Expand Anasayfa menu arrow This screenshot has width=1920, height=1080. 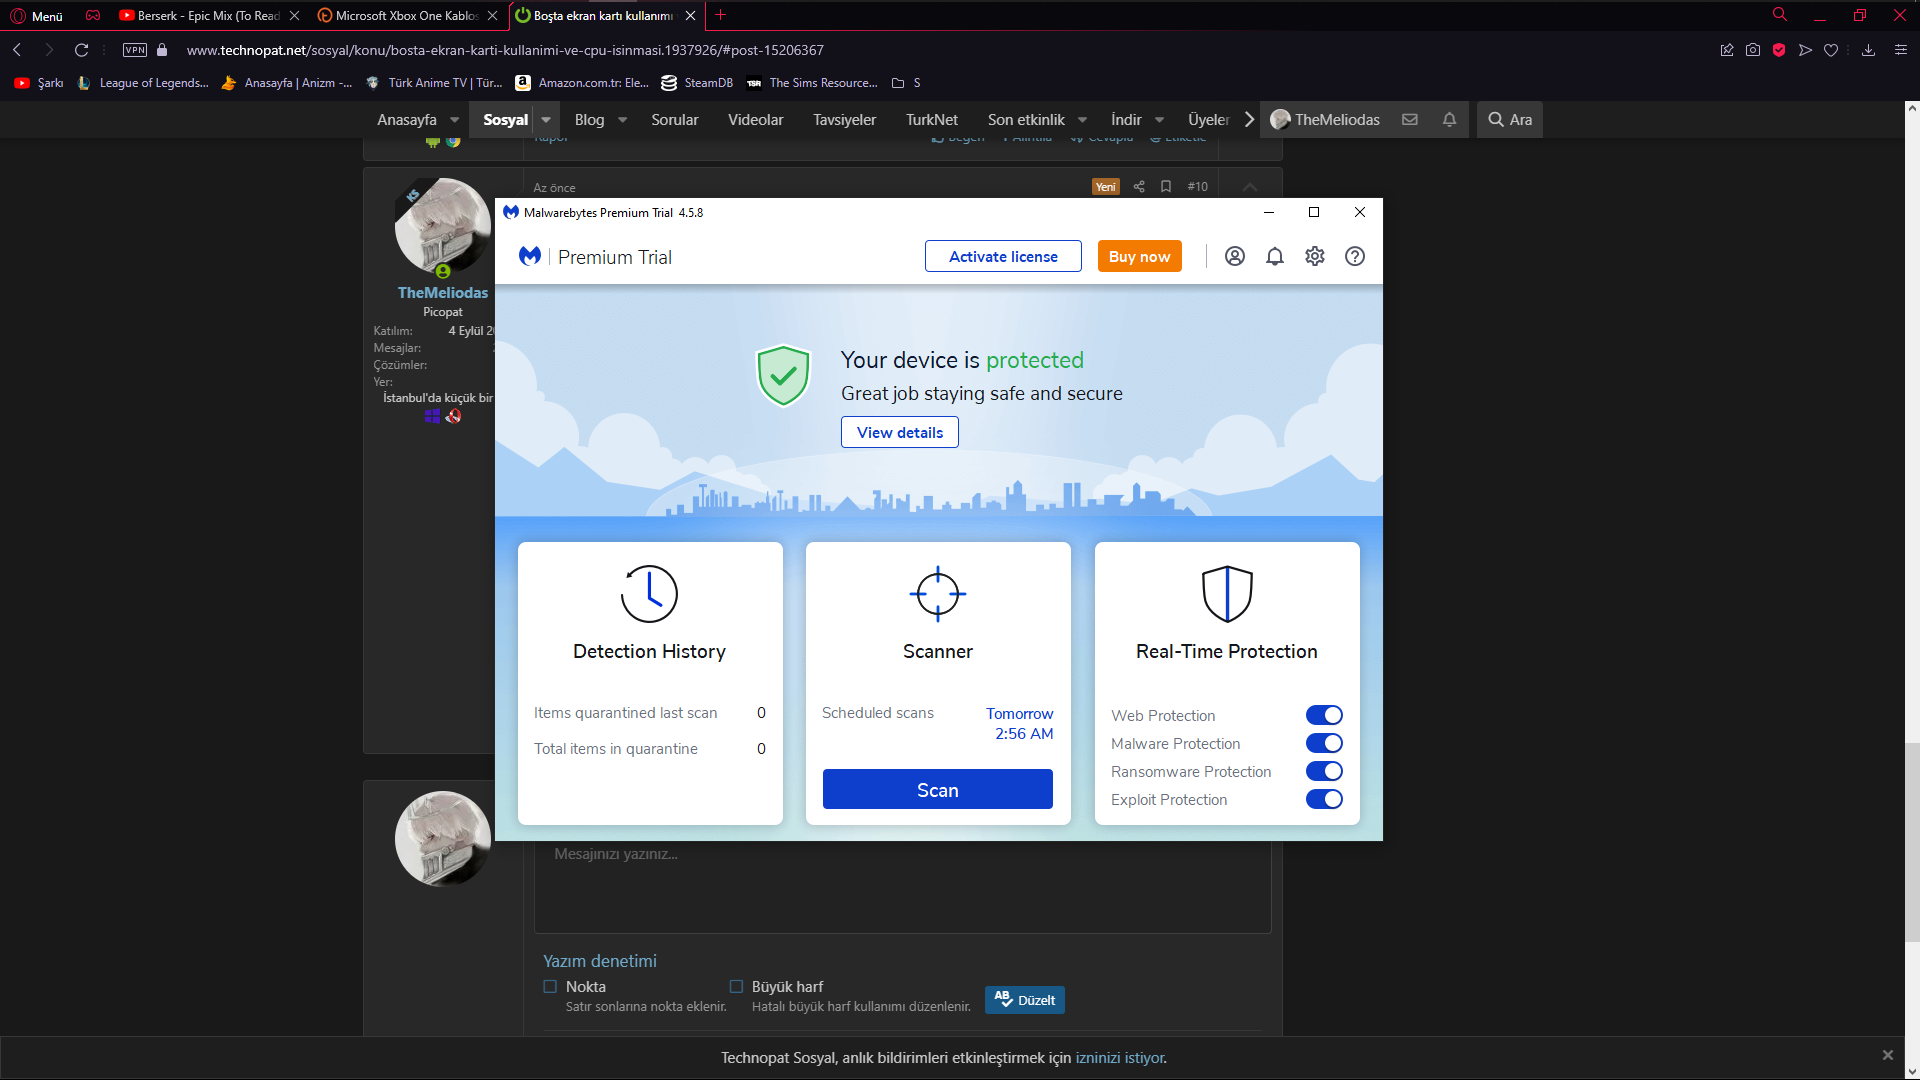[x=454, y=120]
